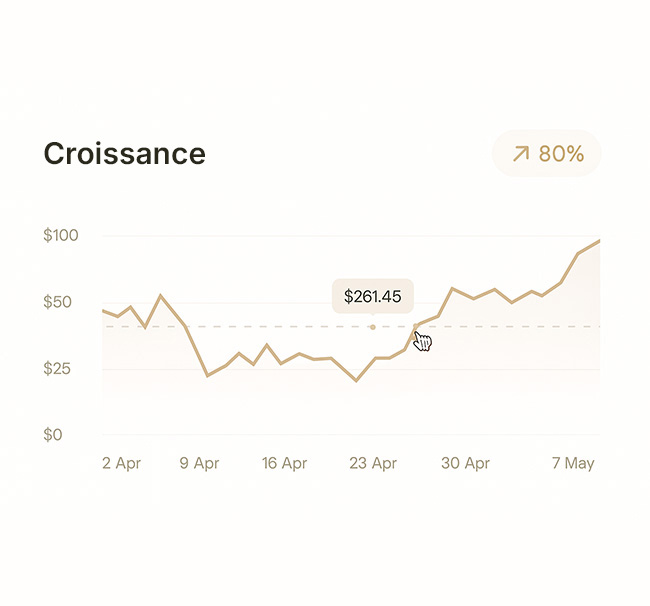Click the 7 May date label
The height and width of the screenshot is (606, 650).
(x=572, y=463)
